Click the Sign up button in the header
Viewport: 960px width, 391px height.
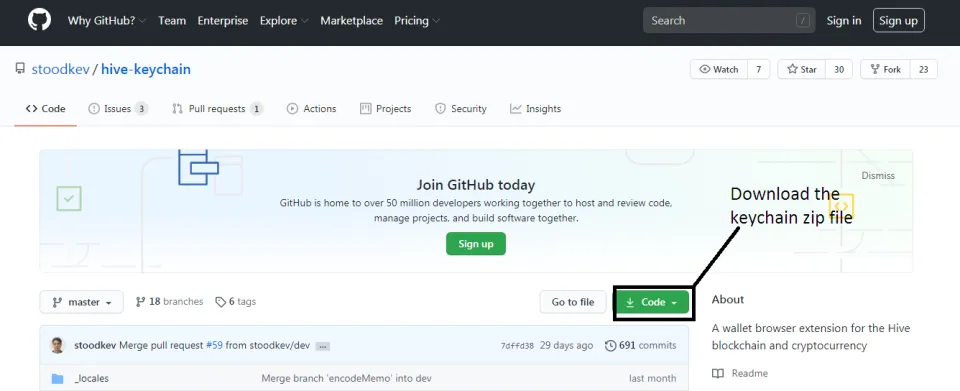(x=898, y=20)
